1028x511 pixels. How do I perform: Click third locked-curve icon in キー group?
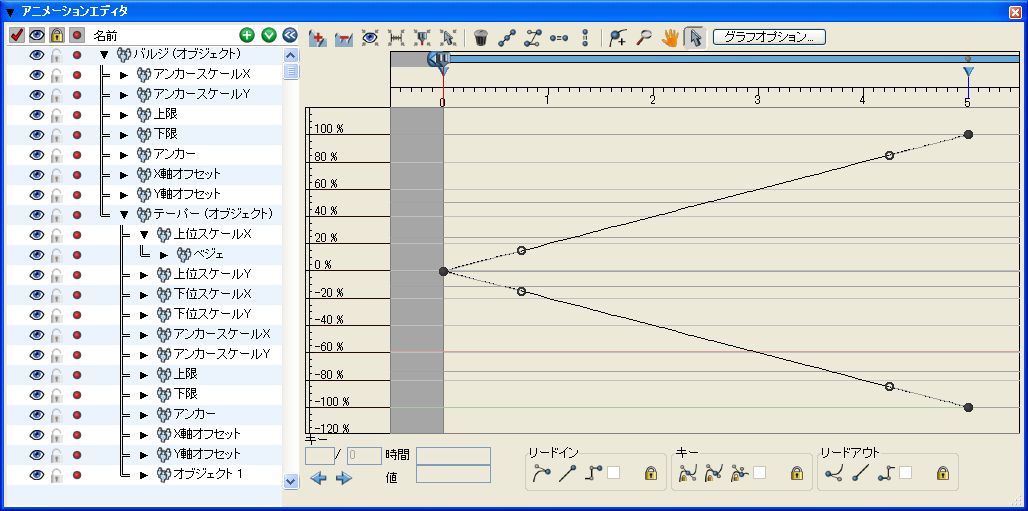point(740,473)
